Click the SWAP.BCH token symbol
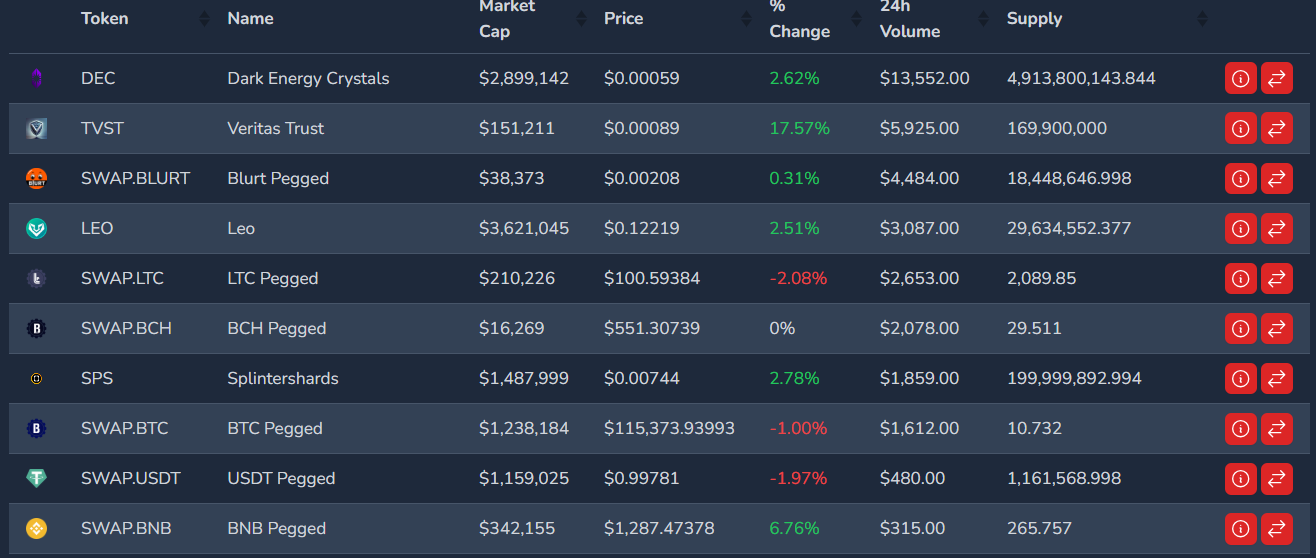 (126, 328)
